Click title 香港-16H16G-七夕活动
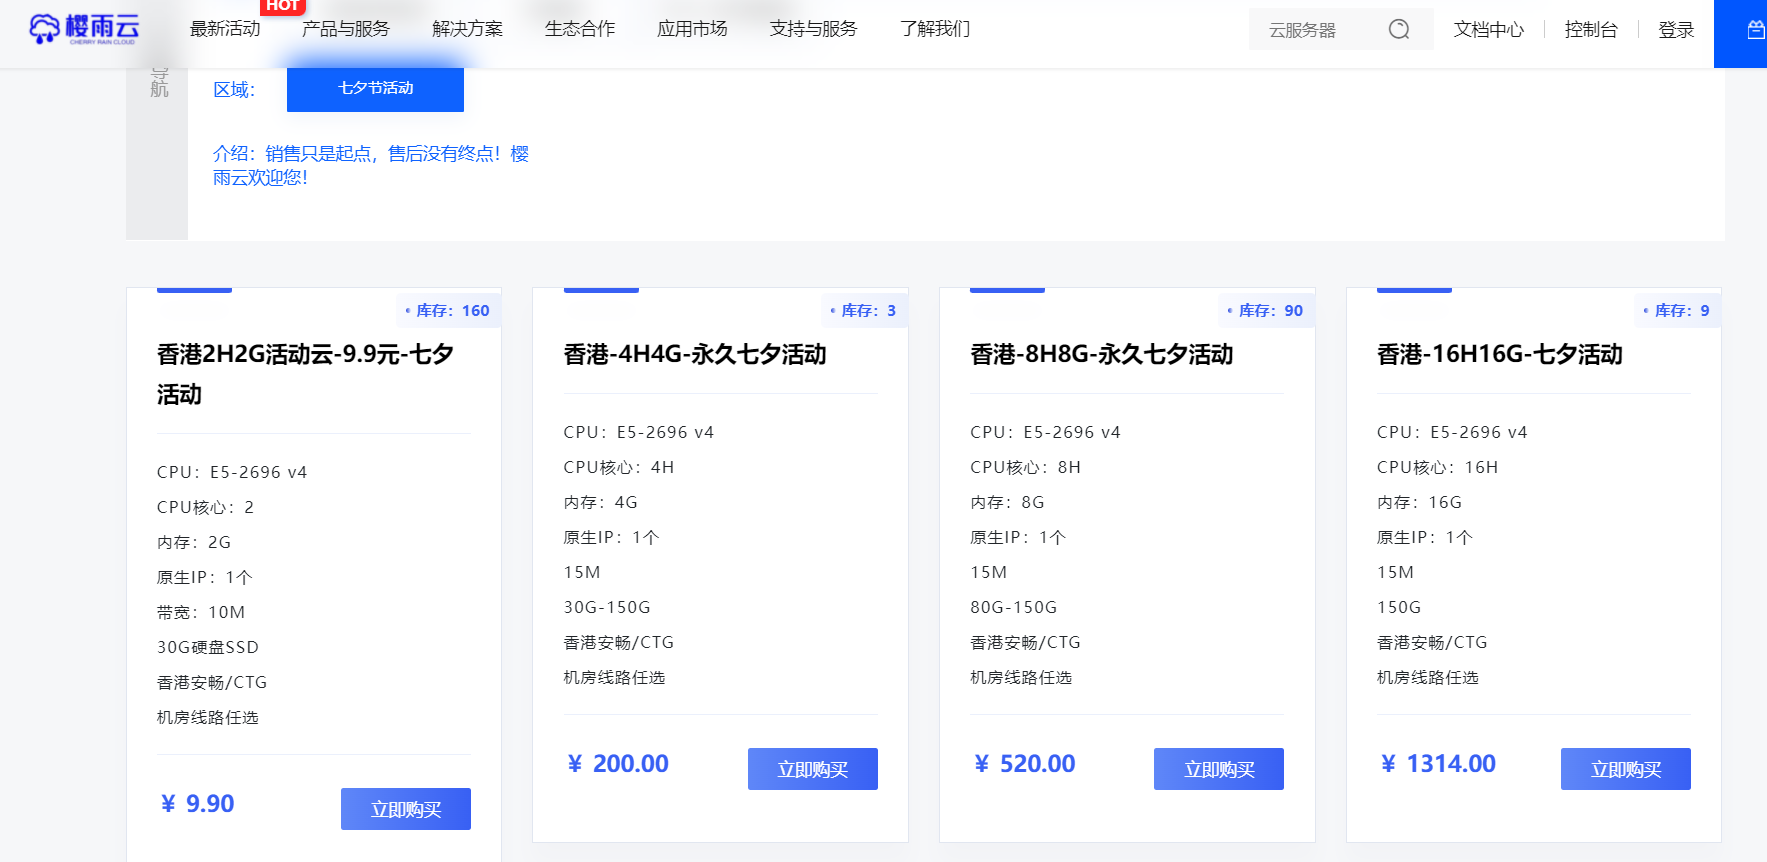This screenshot has height=862, width=1767. 1500,354
